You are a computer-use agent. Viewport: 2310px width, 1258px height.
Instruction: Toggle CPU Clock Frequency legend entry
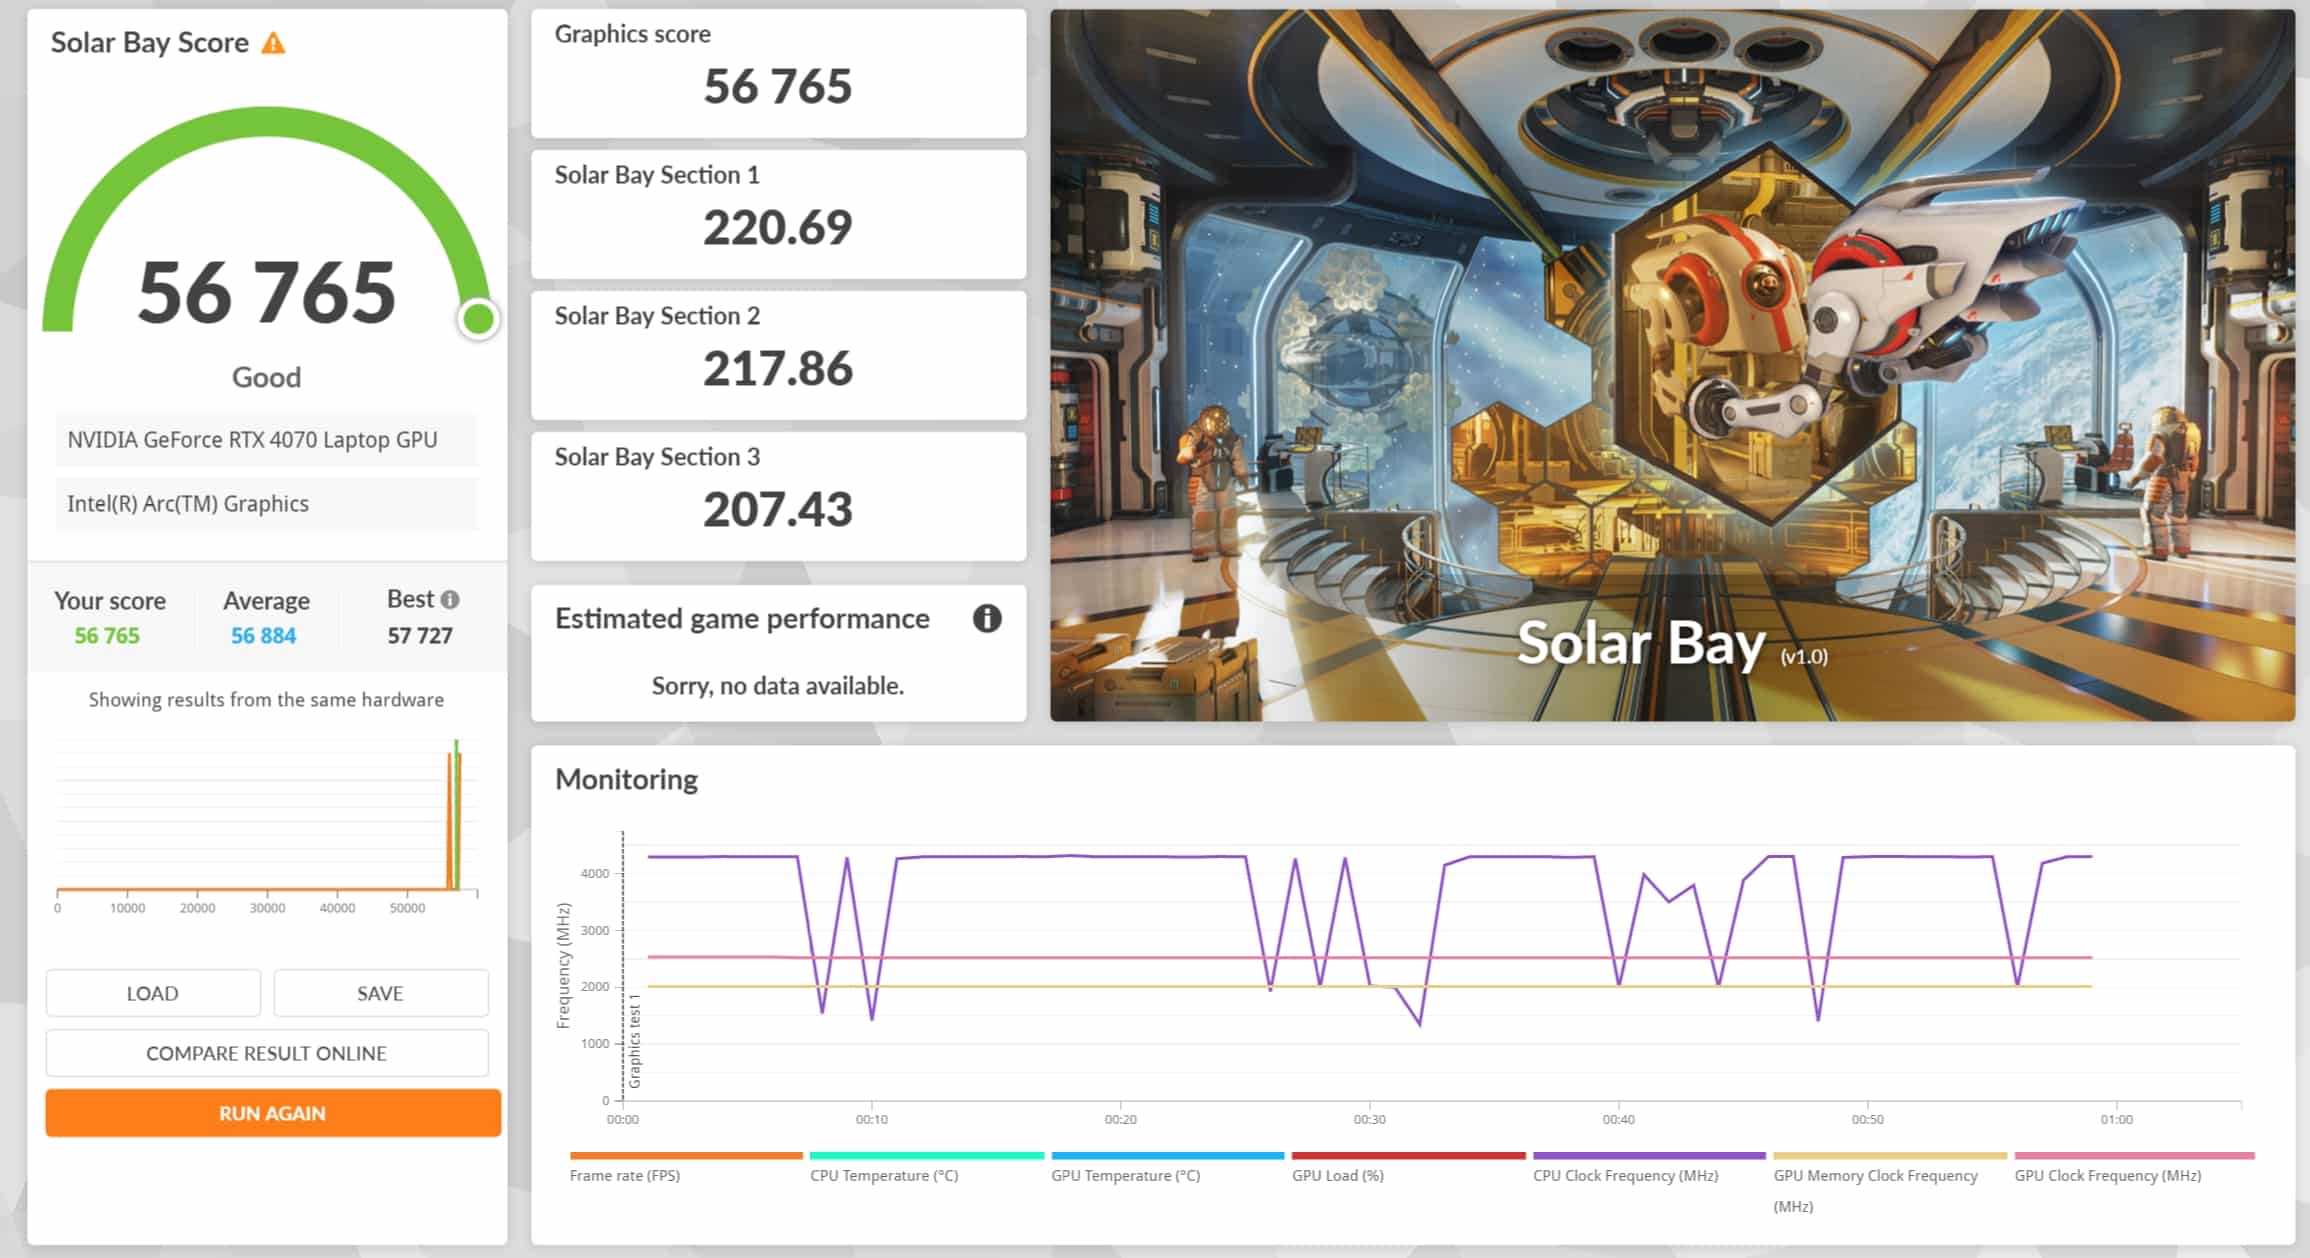click(1625, 1175)
